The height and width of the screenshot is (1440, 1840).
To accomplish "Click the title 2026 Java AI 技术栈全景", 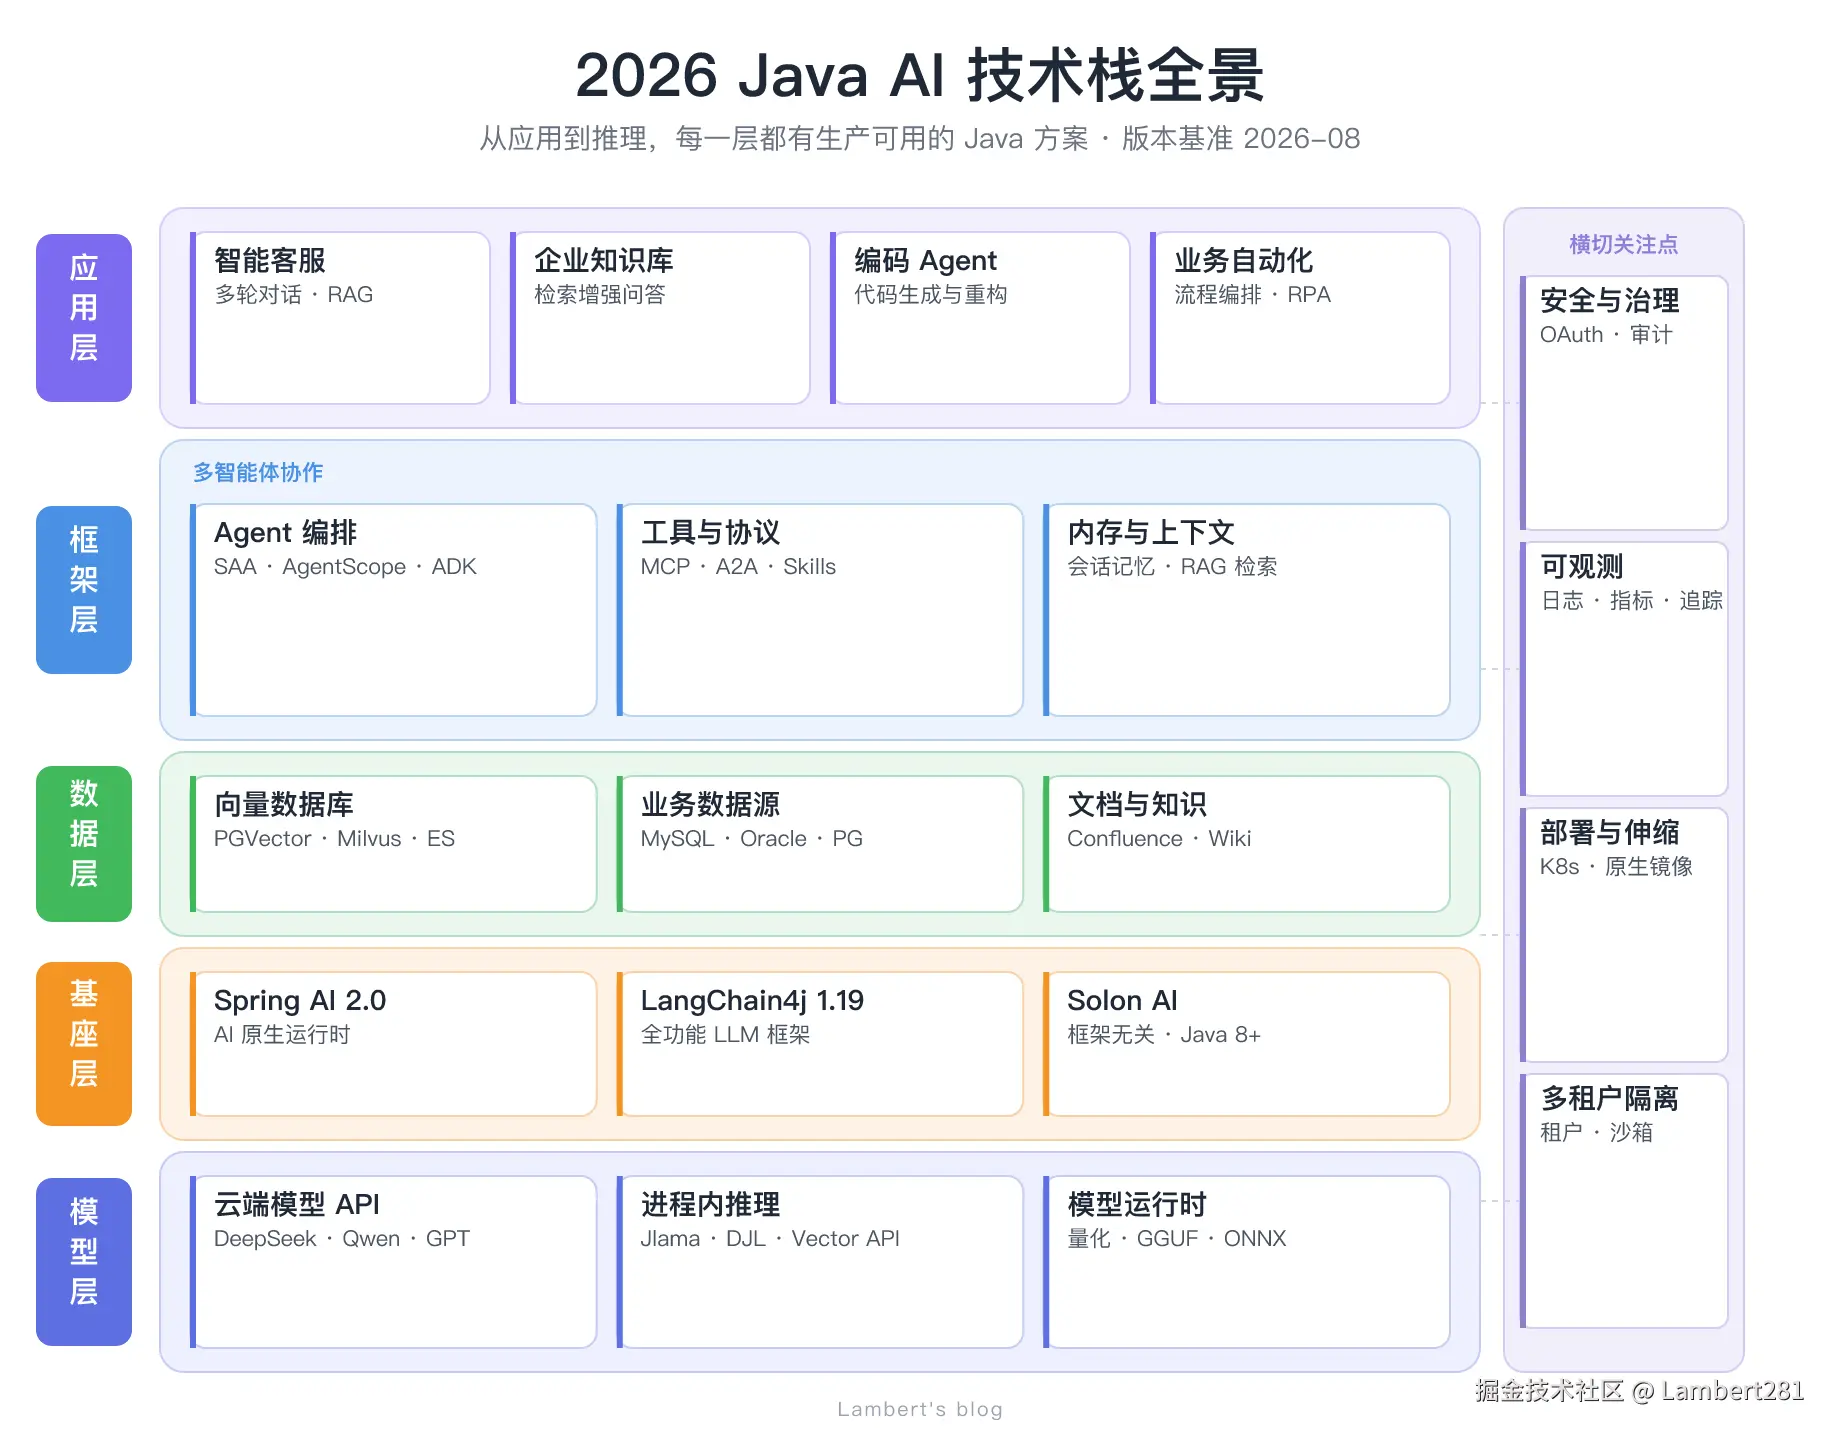I will coord(920,75).
